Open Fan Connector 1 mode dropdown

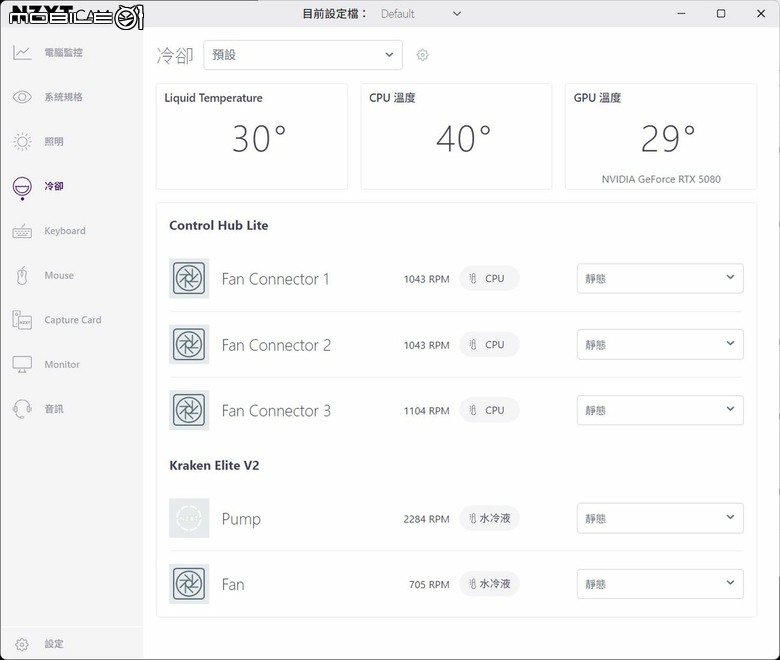(660, 279)
